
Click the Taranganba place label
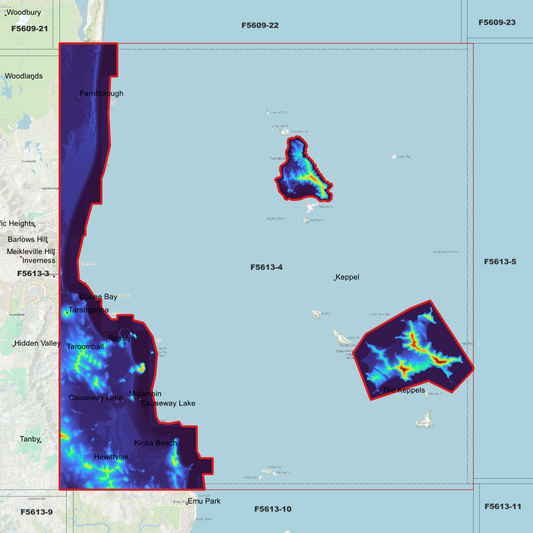pos(88,310)
